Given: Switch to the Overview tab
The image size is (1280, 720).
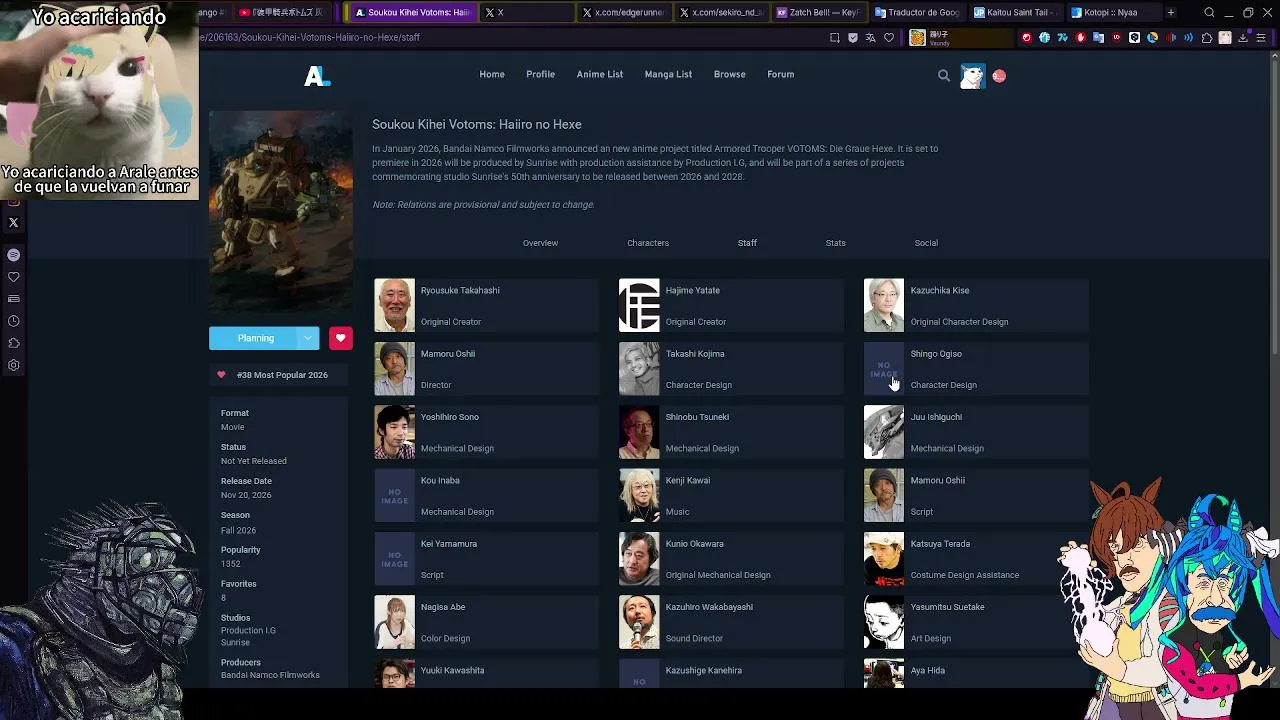Looking at the screenshot, I should pyautogui.click(x=540, y=243).
